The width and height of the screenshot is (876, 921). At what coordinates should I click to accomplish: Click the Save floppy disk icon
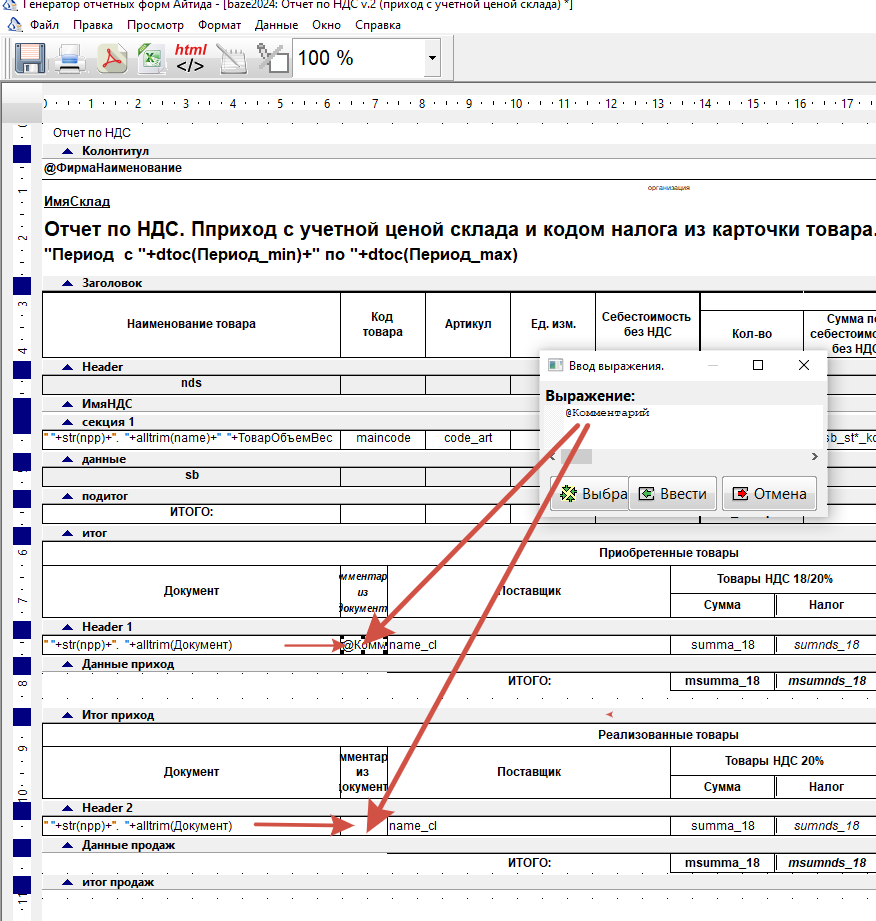[x=30, y=58]
